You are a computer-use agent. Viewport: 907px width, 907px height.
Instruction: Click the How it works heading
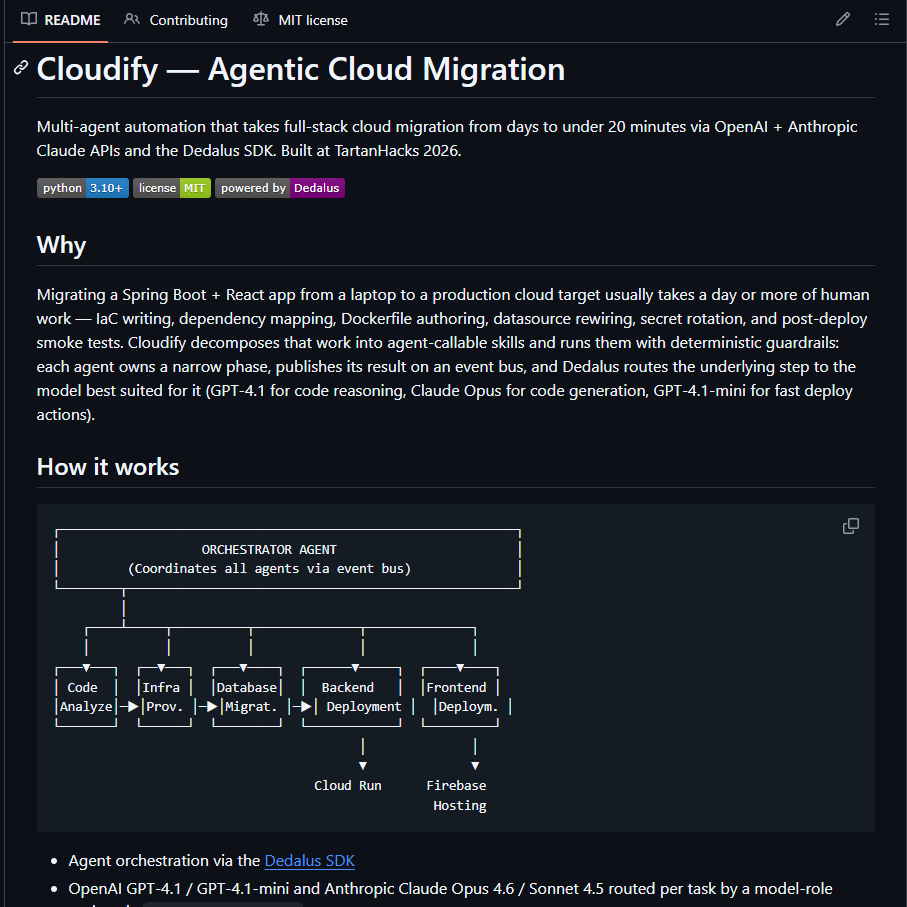tap(108, 467)
